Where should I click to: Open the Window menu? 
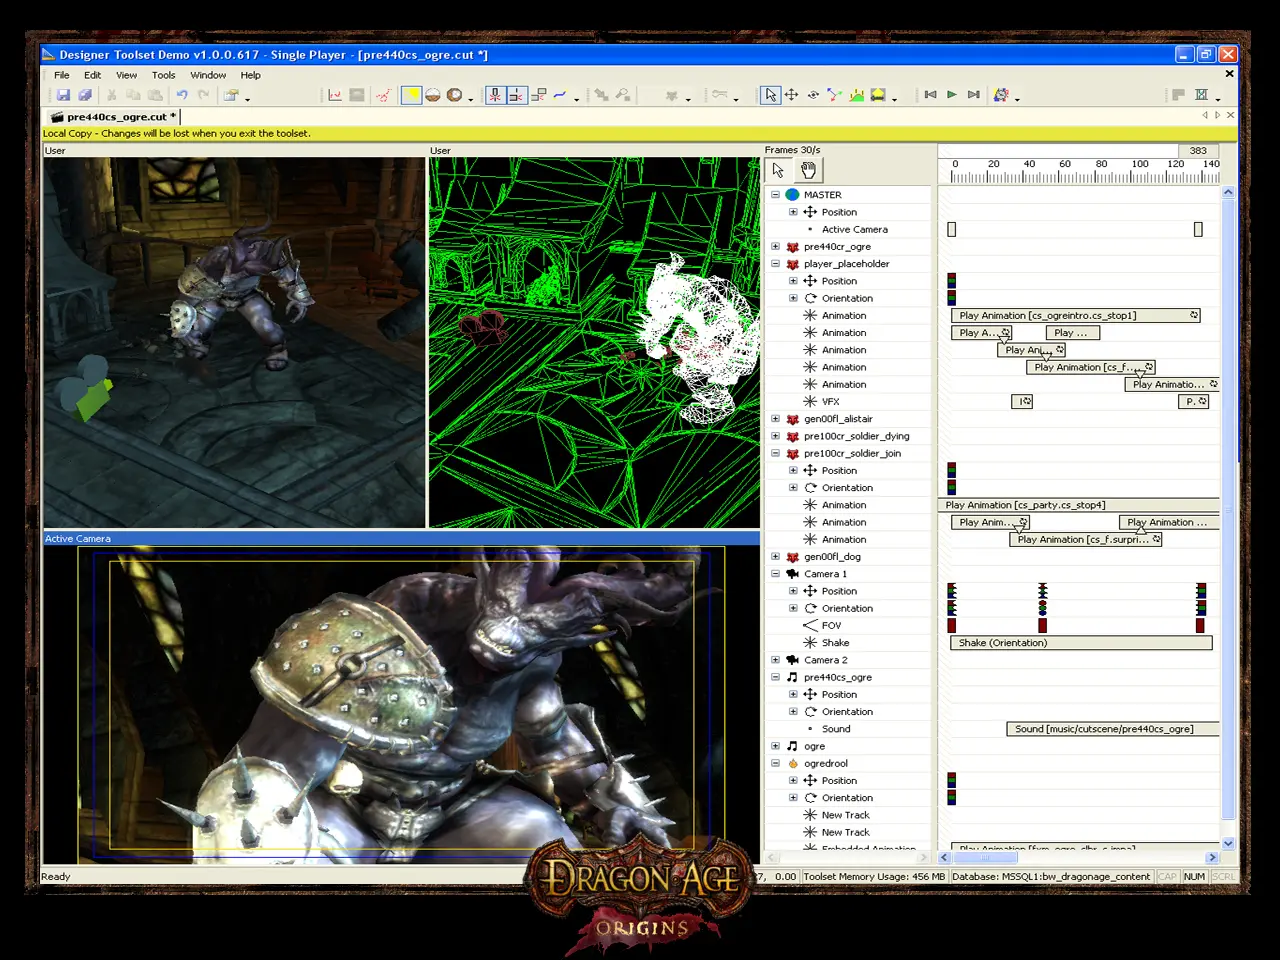click(x=208, y=75)
